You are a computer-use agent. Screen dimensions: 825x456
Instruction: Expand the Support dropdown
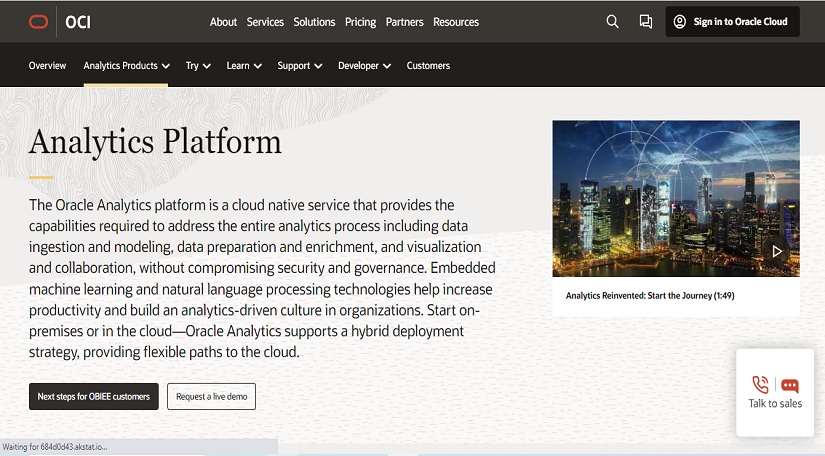tap(299, 66)
